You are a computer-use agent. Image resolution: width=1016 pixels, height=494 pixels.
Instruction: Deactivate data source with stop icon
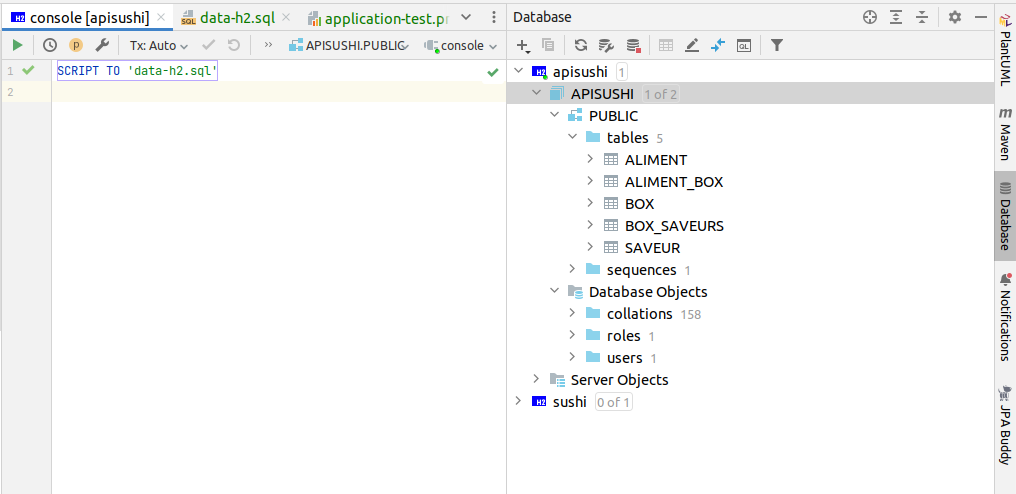pos(633,45)
